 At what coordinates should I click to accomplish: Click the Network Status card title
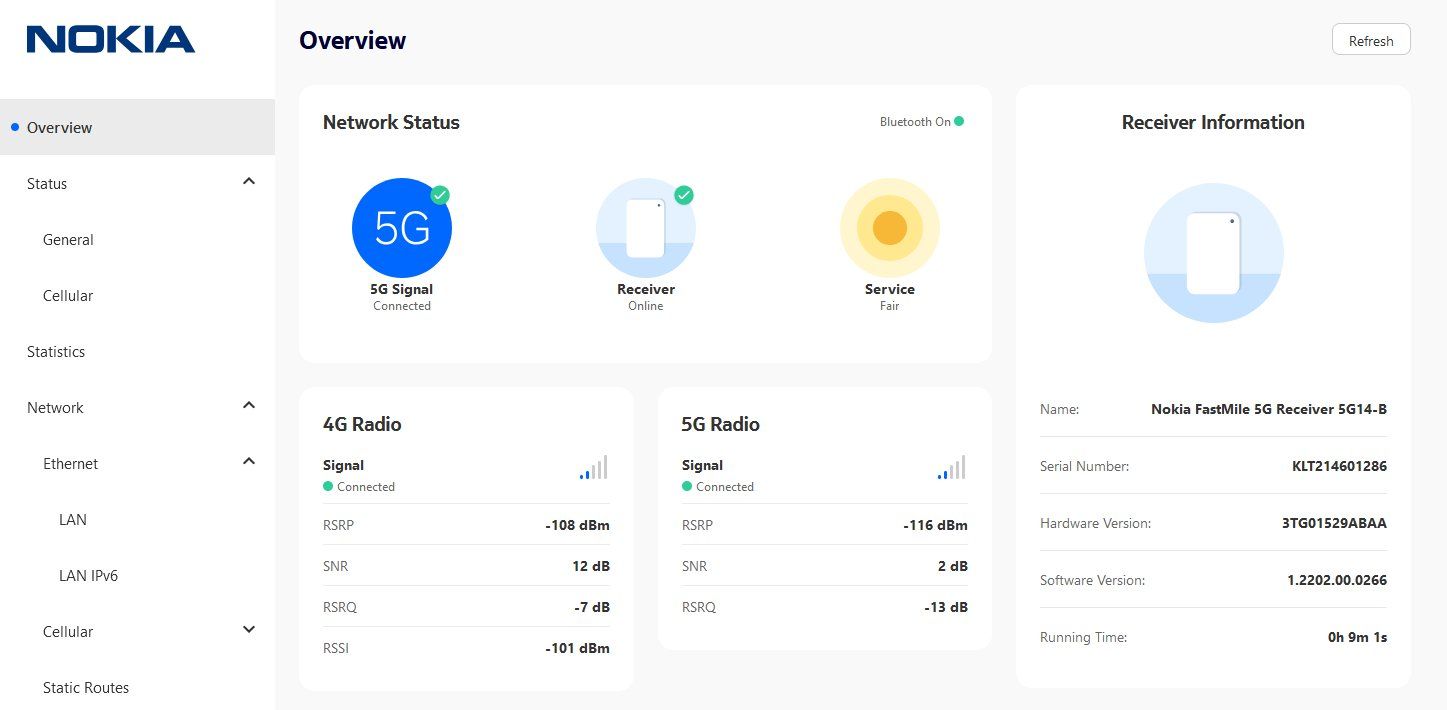391,123
